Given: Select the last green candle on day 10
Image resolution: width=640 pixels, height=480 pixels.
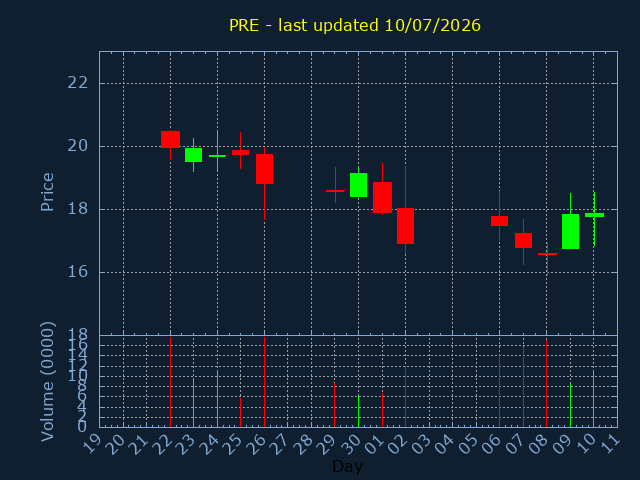Looking at the screenshot, I should click(x=594, y=215).
